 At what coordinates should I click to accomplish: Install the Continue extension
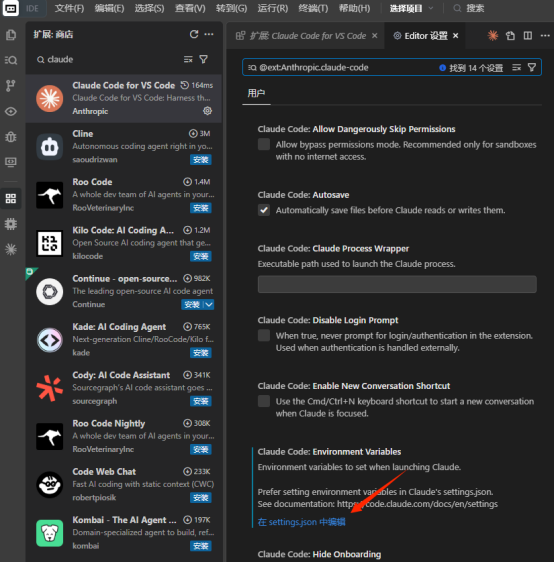tap(192, 304)
